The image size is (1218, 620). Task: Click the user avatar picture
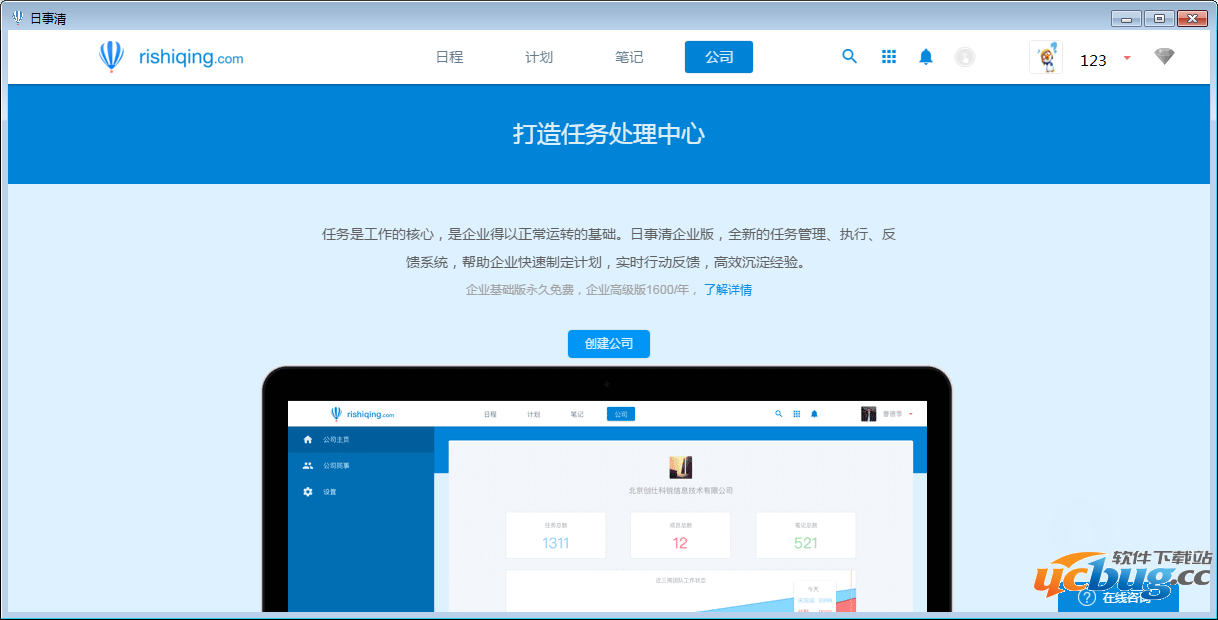point(1046,57)
